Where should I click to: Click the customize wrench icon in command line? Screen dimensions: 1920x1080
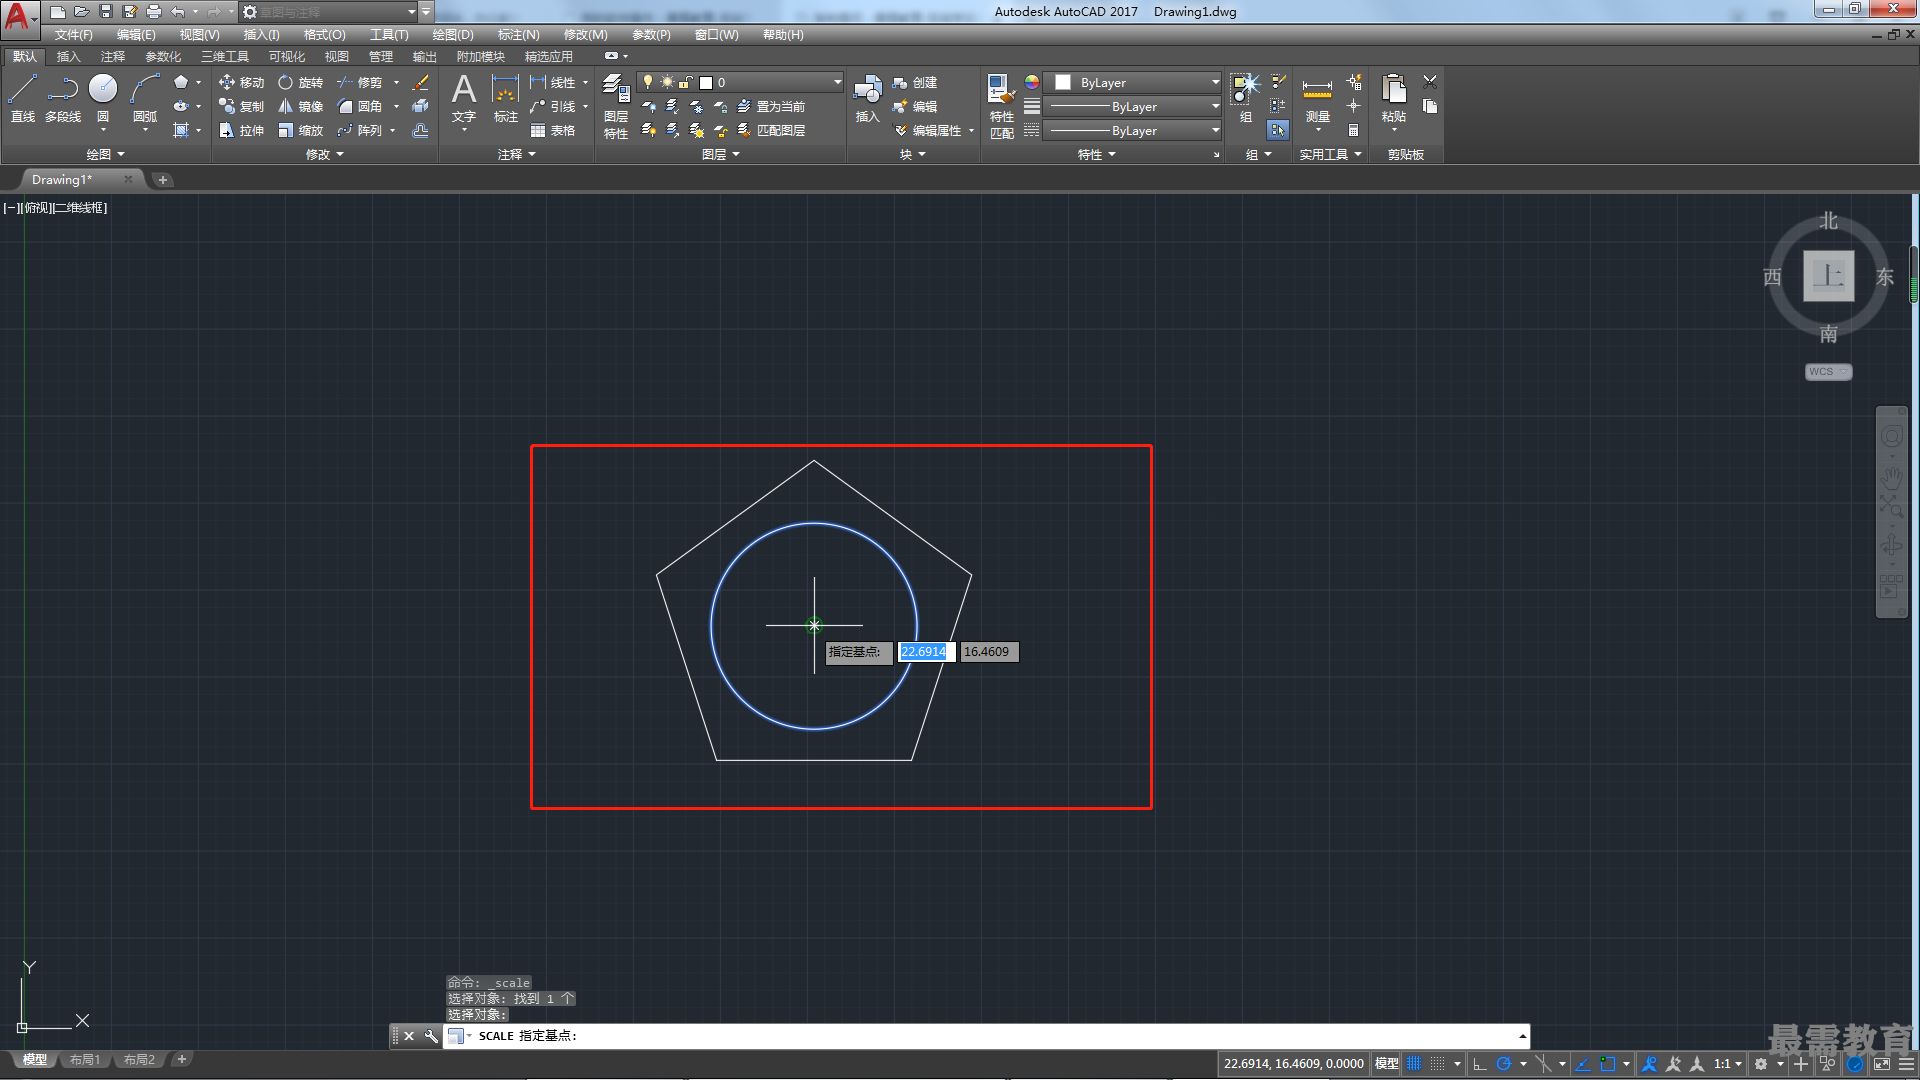431,1036
